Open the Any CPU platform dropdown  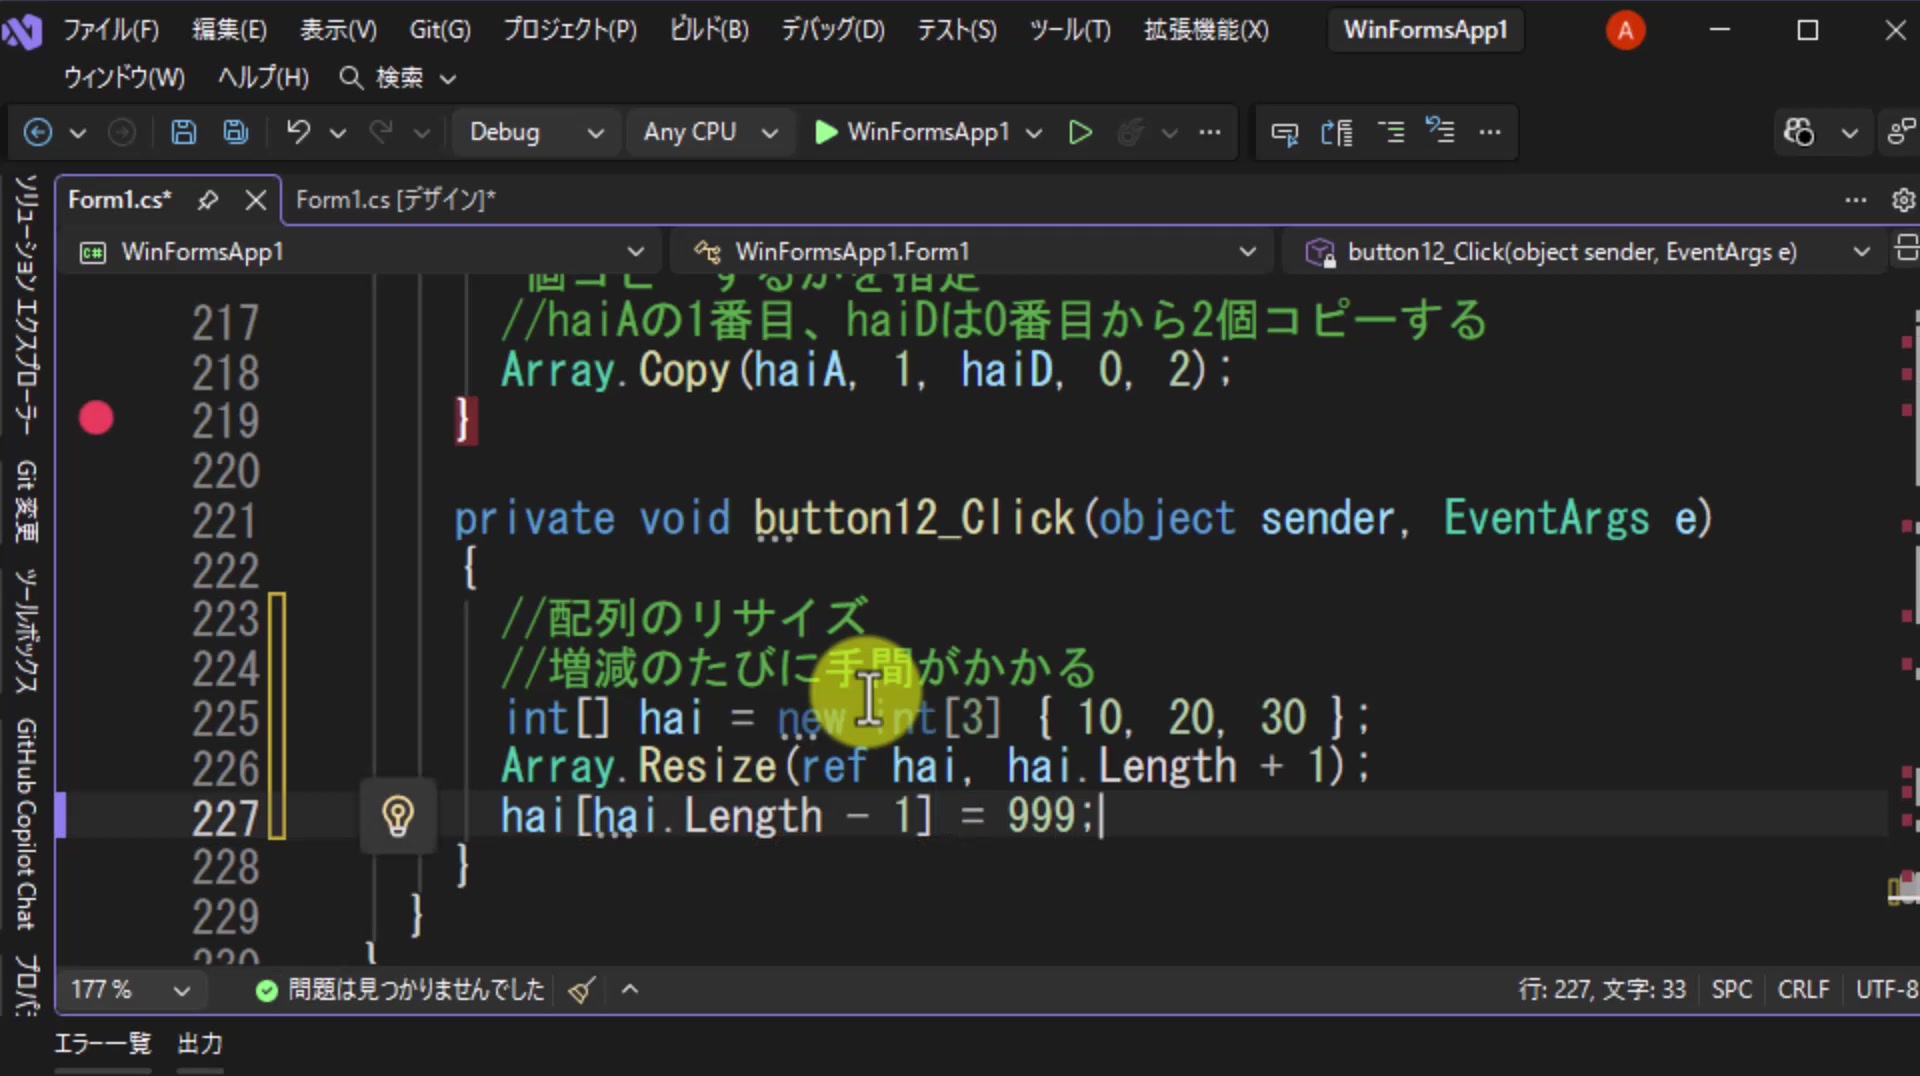click(x=710, y=132)
